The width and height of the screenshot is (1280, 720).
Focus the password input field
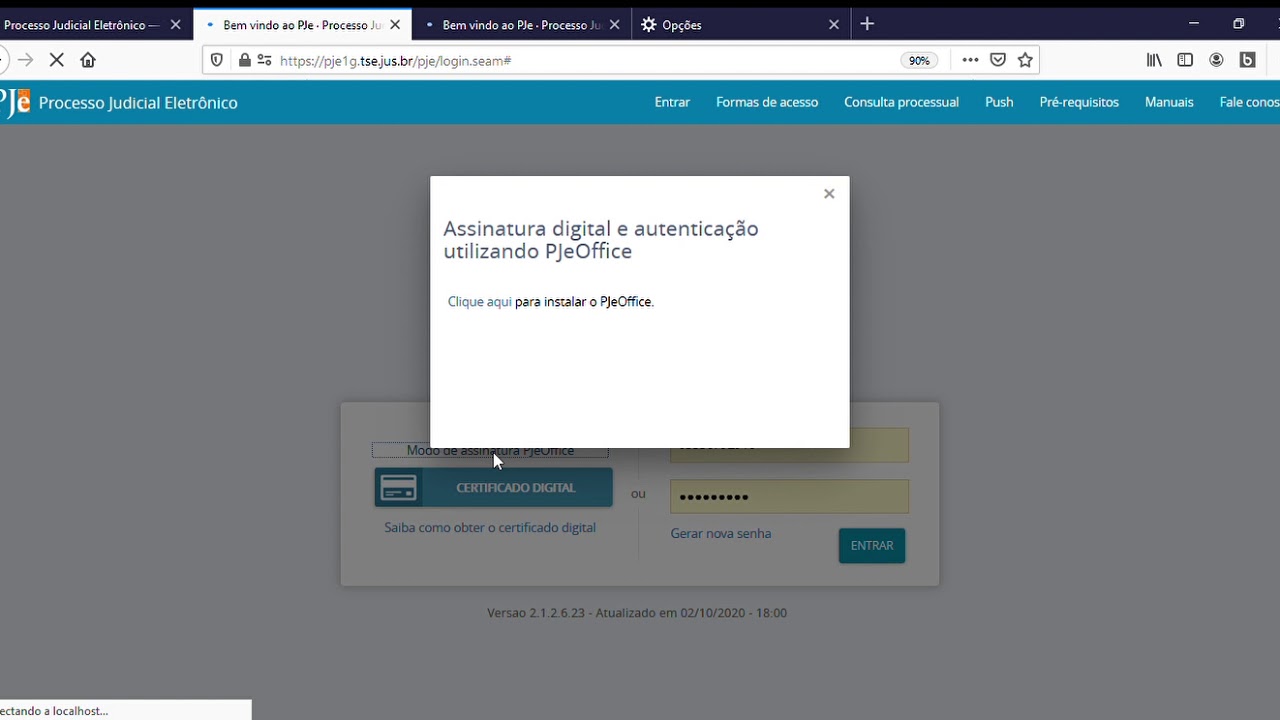point(789,497)
